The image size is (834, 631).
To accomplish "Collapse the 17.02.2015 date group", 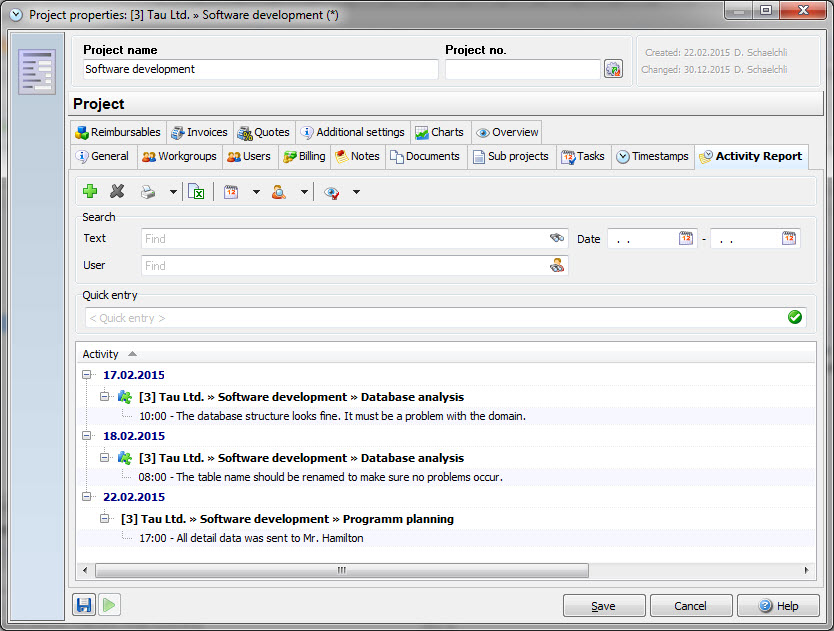I will pyautogui.click(x=87, y=375).
